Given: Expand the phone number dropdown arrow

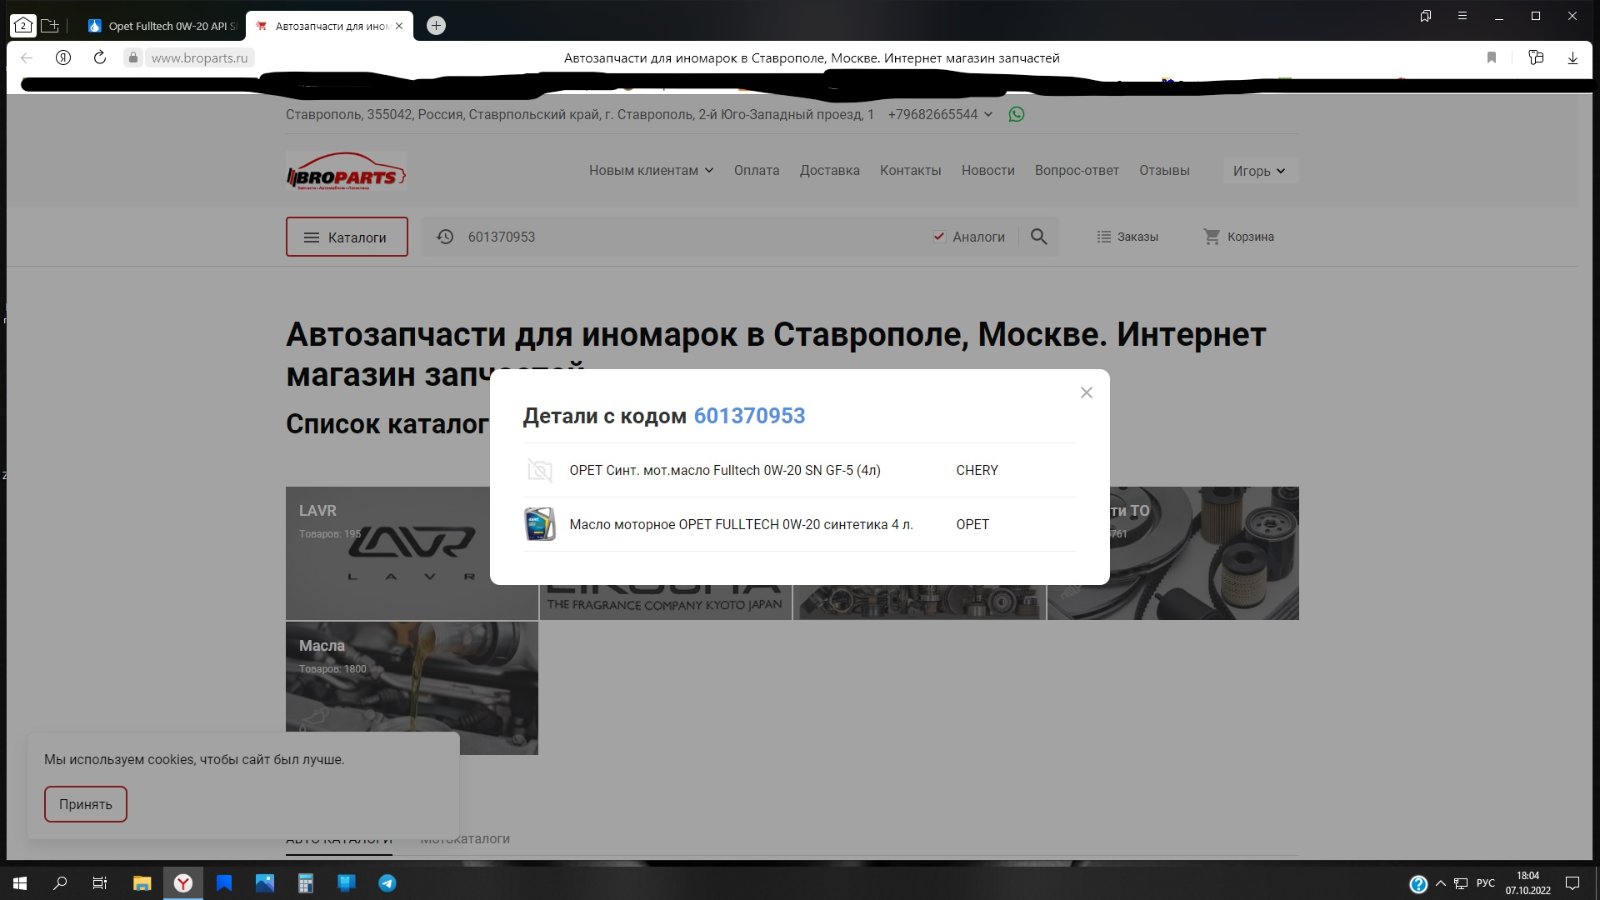Looking at the screenshot, I should tap(988, 114).
